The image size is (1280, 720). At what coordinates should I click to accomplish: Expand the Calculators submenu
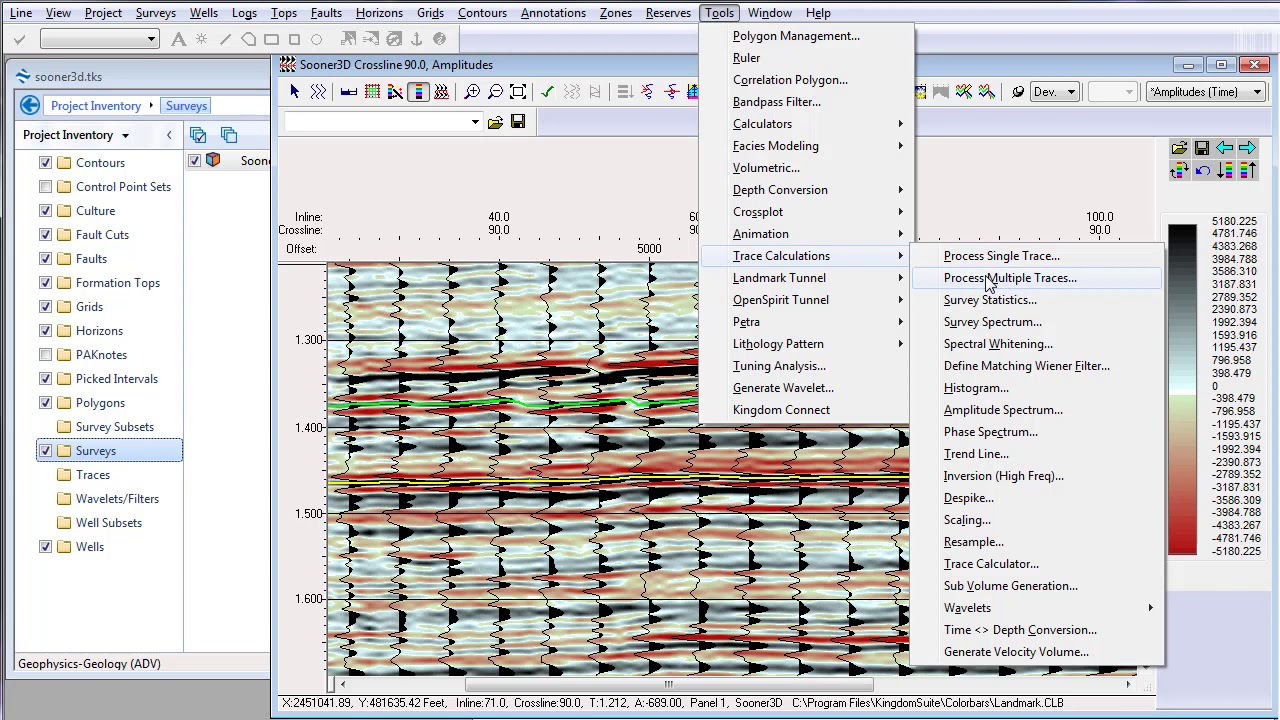(805, 124)
